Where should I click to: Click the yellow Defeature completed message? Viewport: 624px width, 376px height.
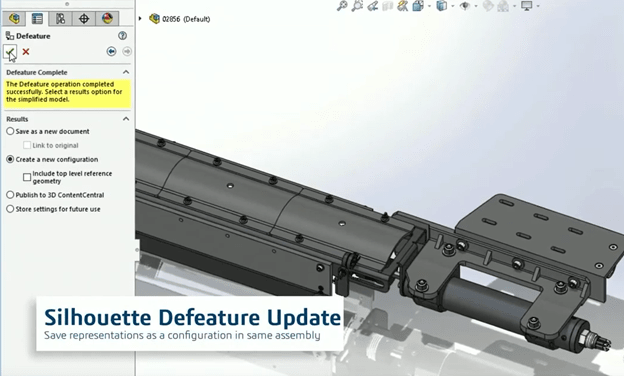click(x=67, y=94)
